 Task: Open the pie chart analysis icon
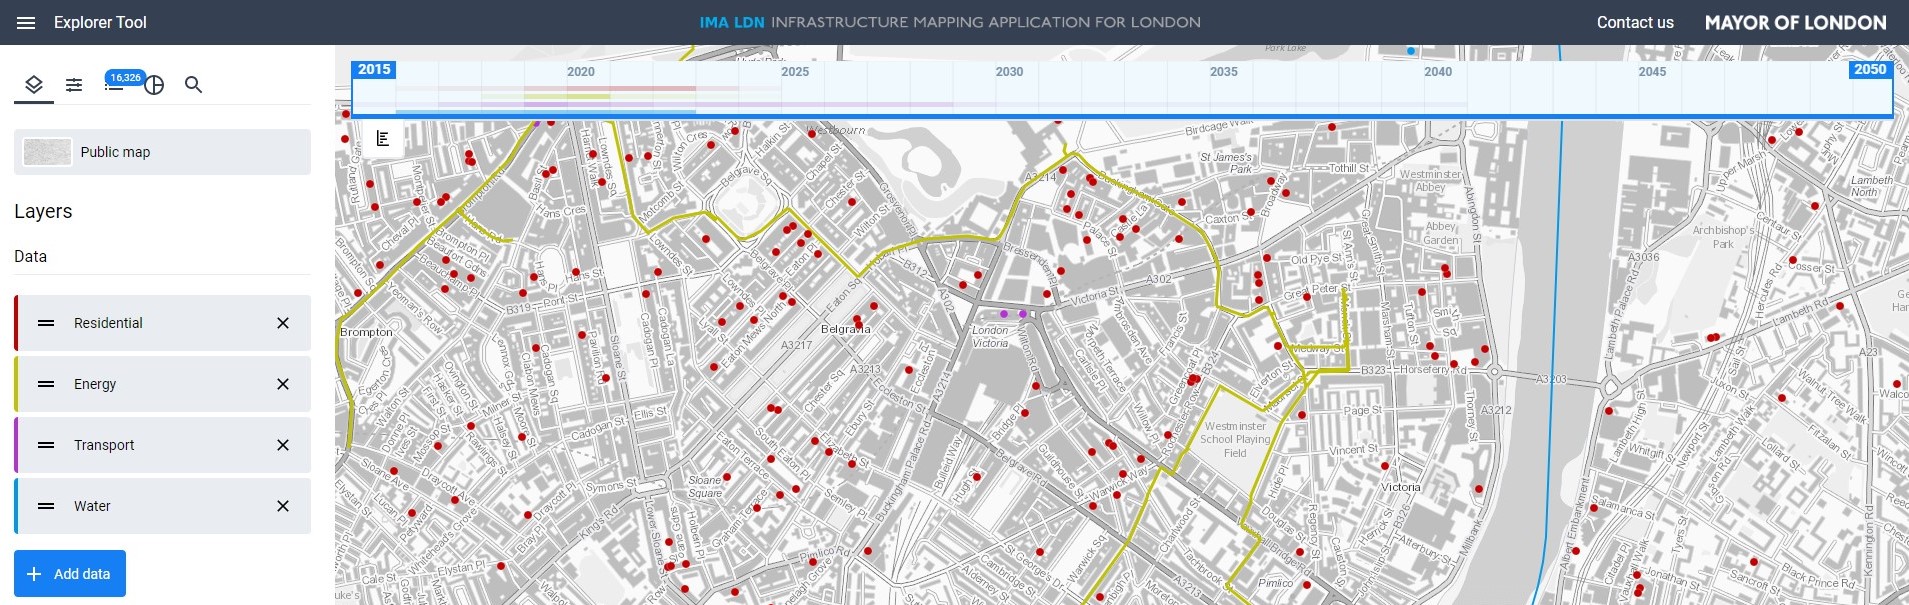tap(154, 85)
